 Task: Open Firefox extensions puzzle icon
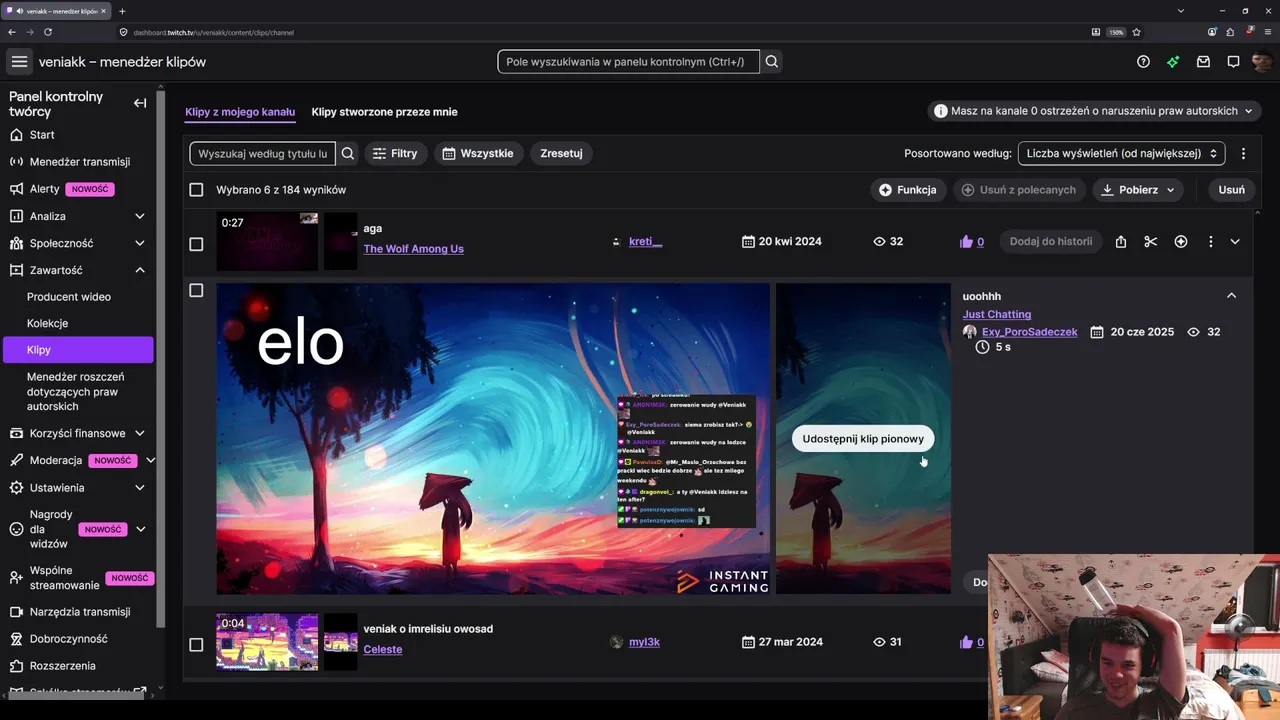(1231, 32)
